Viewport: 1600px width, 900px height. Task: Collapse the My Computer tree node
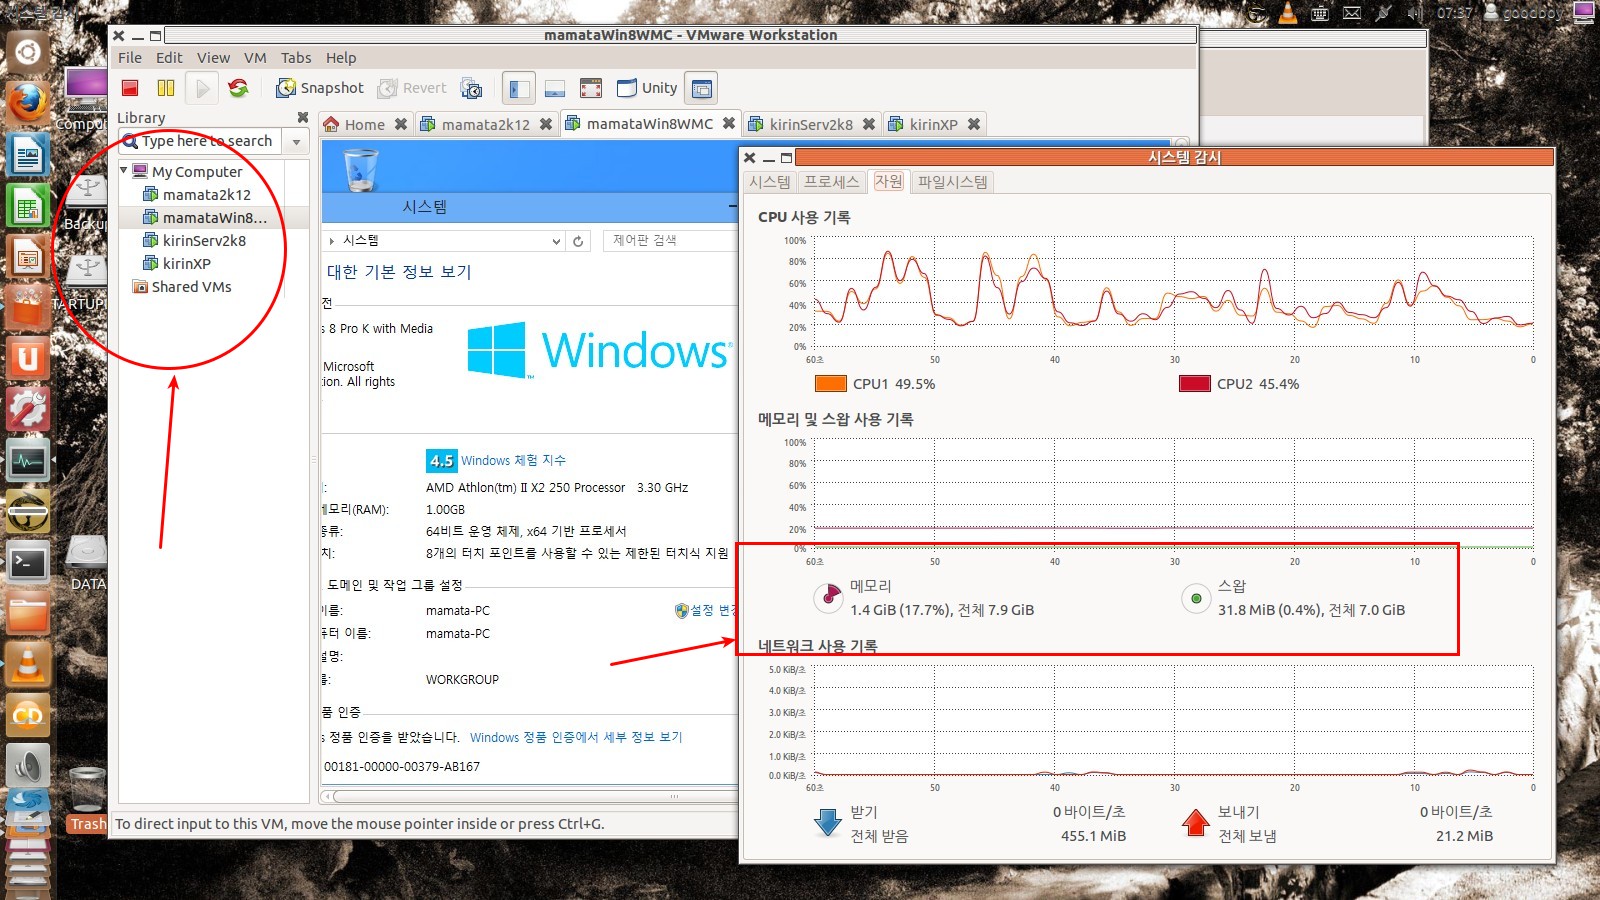(124, 171)
